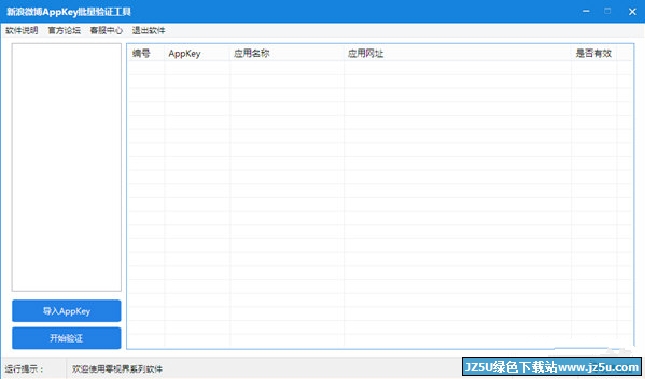645x379 pixels.
Task: Click the 是否有效 column header
Action: 594,53
